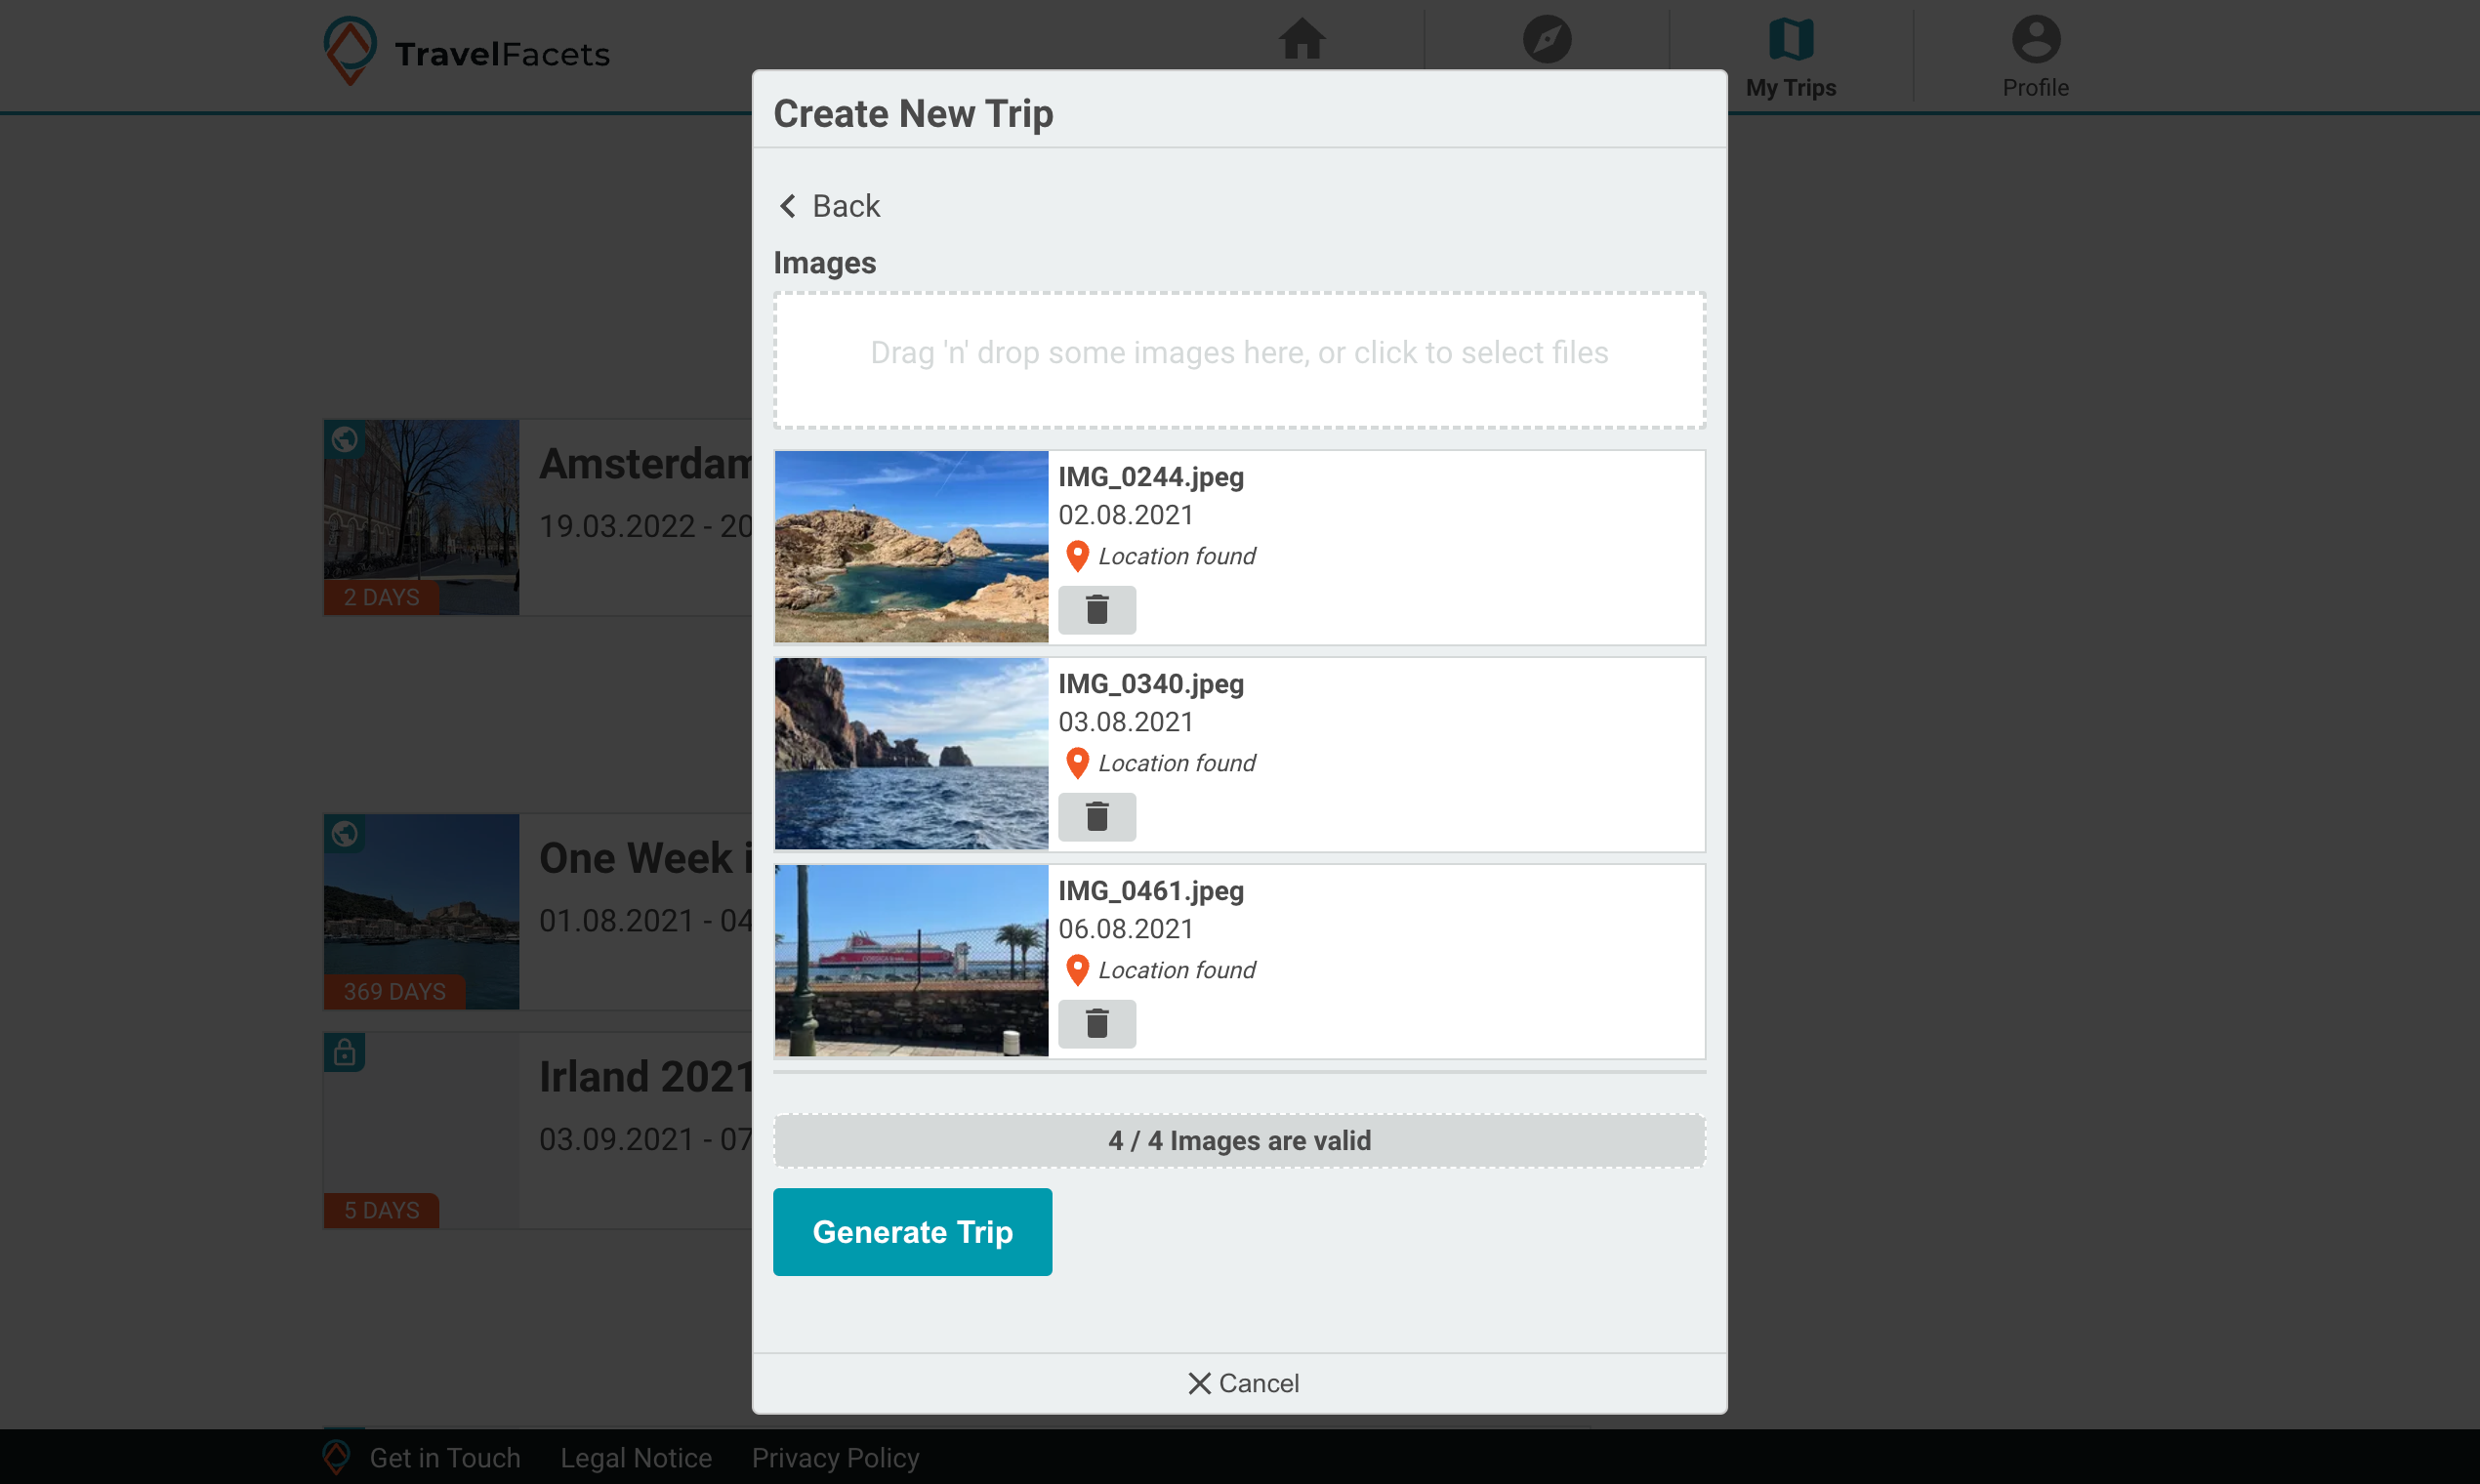Open the Home icon in navigation

(x=1301, y=40)
